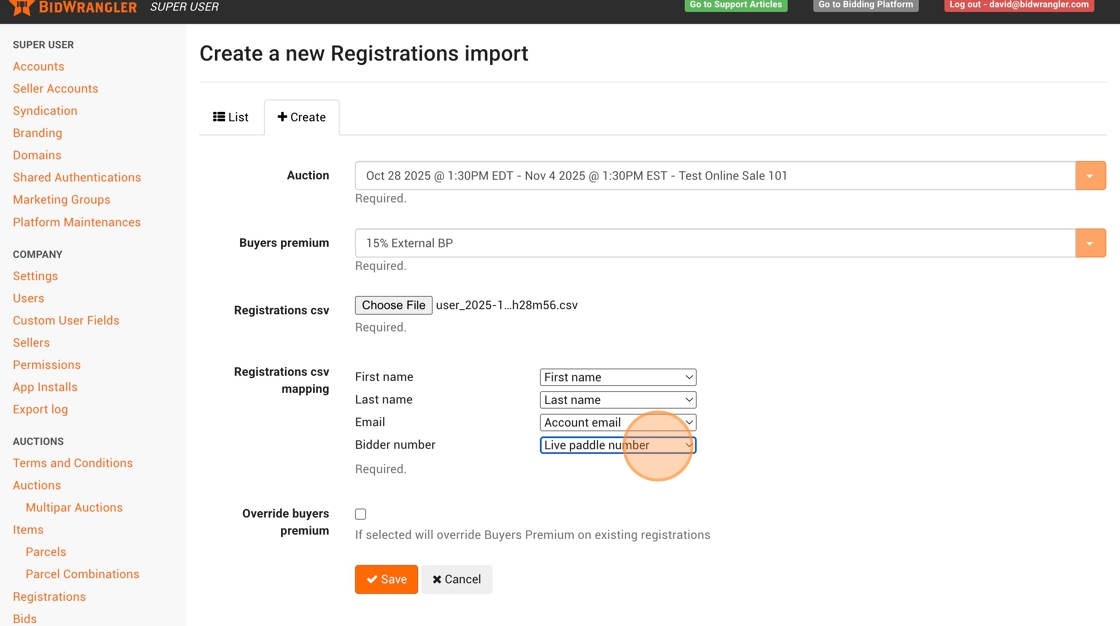The width and height of the screenshot is (1120, 626).
Task: Go to Support Articles button
Action: pyautogui.click(x=736, y=5)
